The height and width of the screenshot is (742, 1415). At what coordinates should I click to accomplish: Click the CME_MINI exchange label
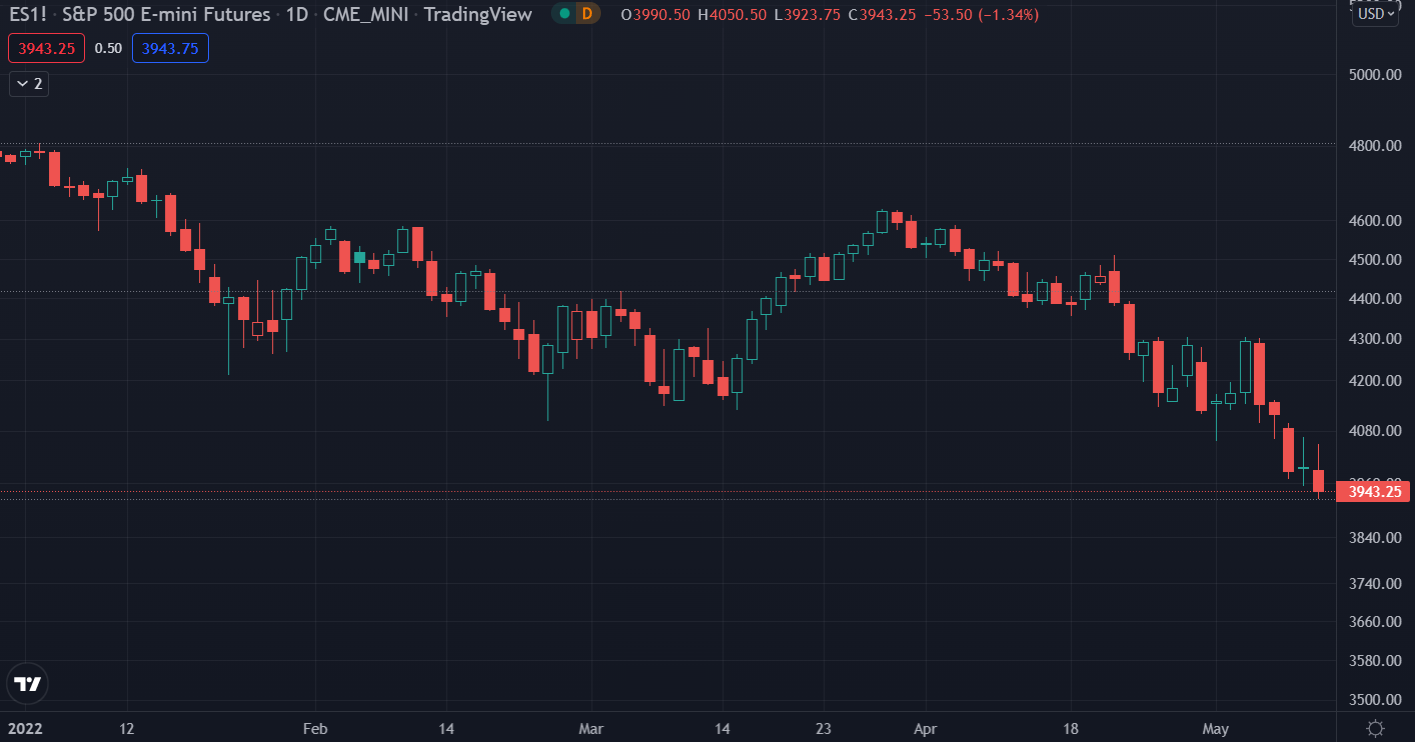pos(364,15)
